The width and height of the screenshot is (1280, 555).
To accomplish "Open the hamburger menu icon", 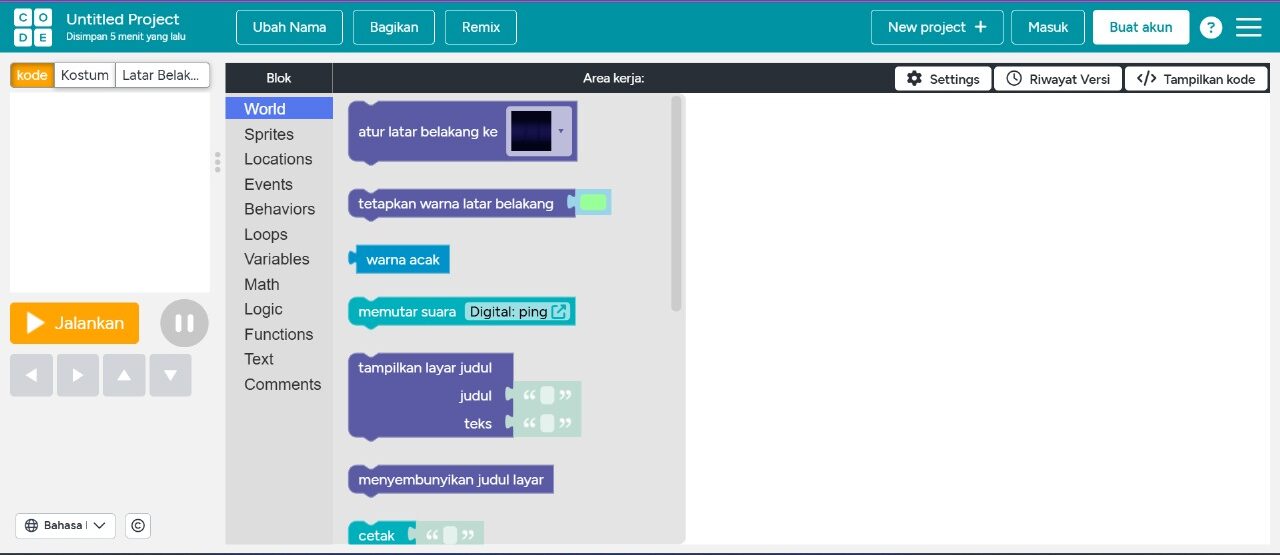I will coord(1249,28).
